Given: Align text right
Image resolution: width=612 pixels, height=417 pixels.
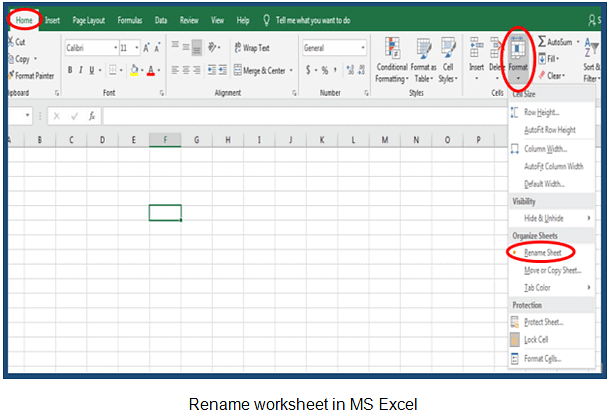Looking at the screenshot, I should pos(197,70).
